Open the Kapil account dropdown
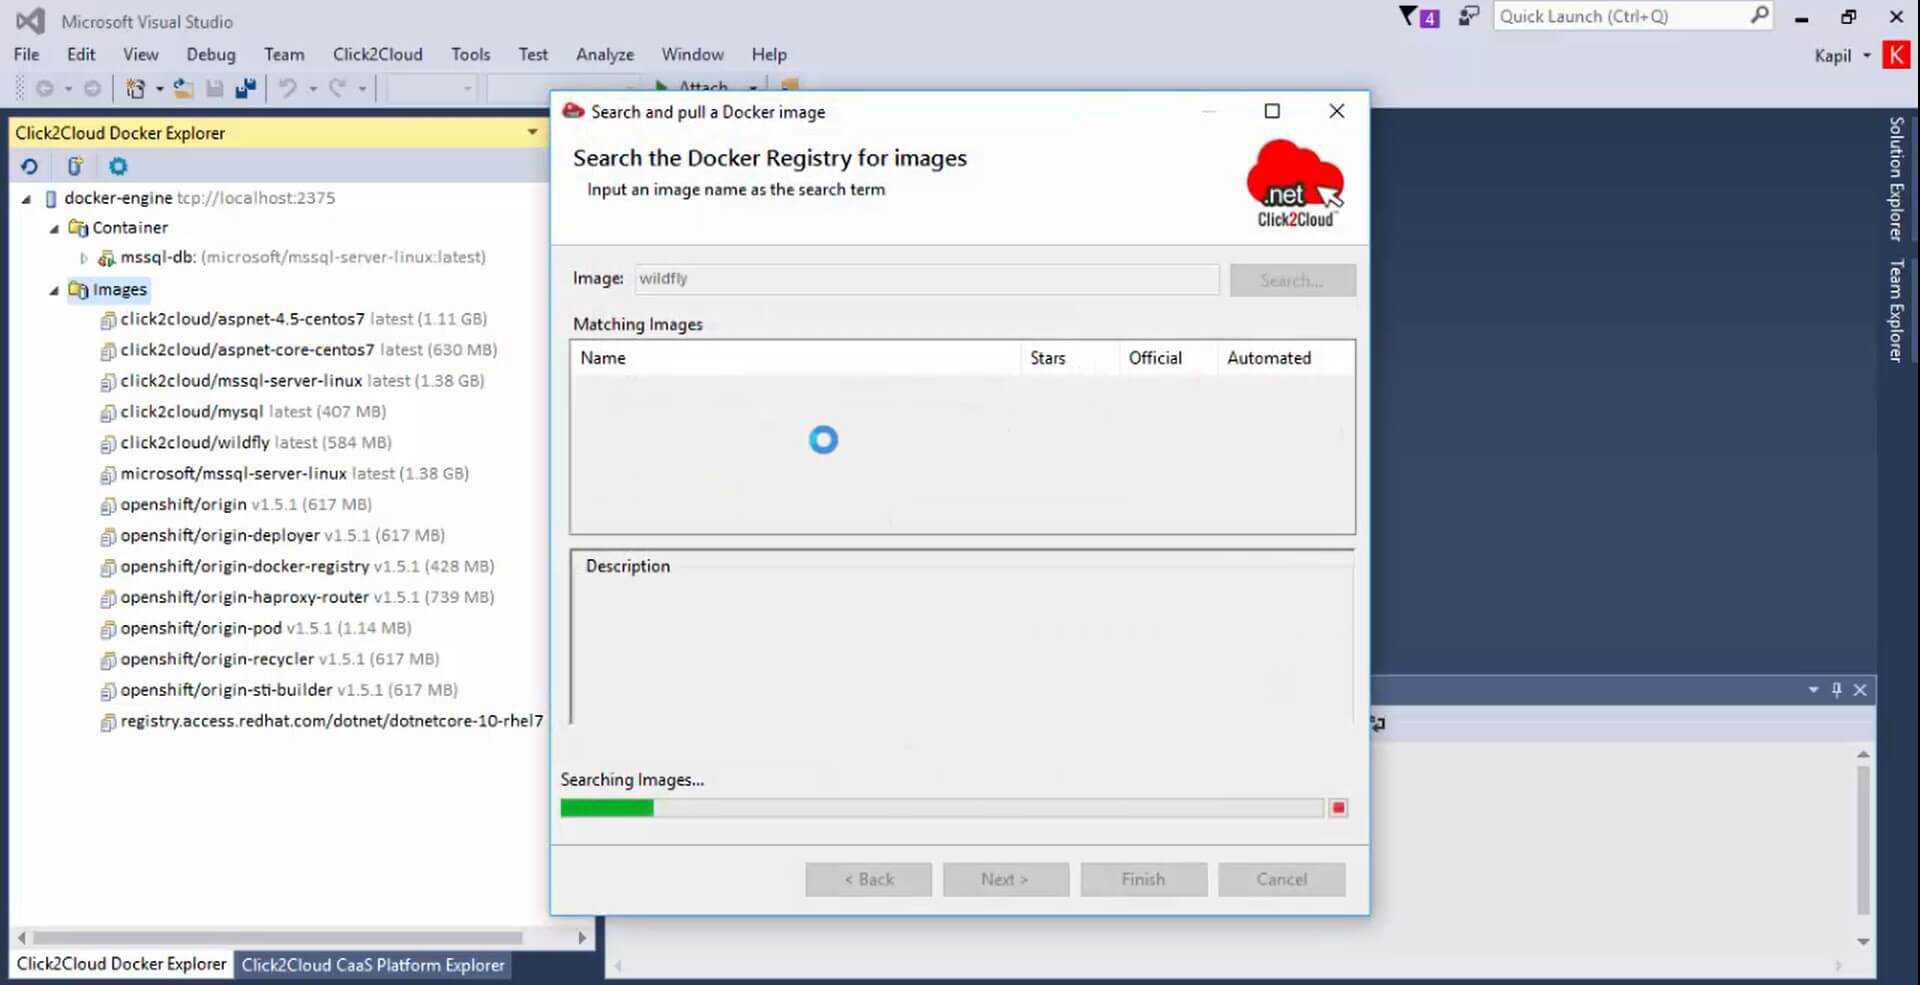1920x985 pixels. tap(1866, 56)
